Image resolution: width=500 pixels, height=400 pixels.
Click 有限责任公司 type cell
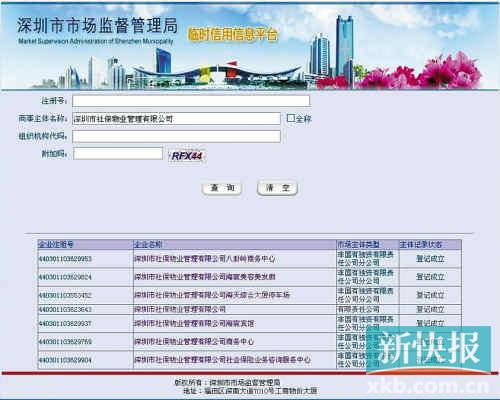358,309
